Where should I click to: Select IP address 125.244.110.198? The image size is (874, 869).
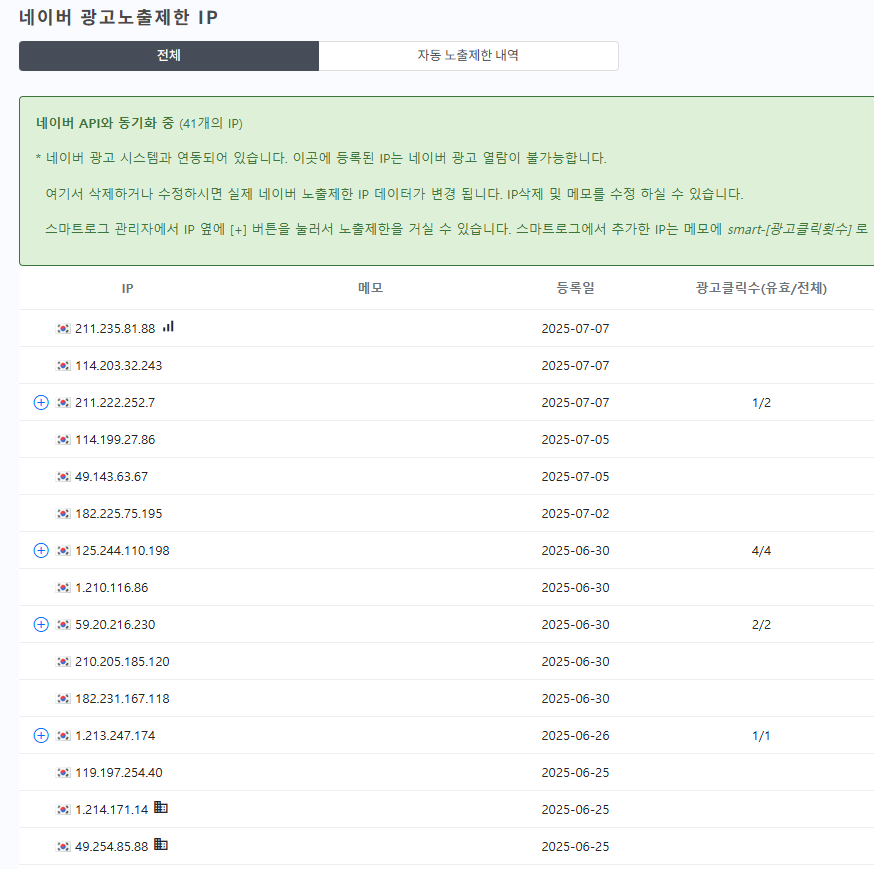pos(123,551)
